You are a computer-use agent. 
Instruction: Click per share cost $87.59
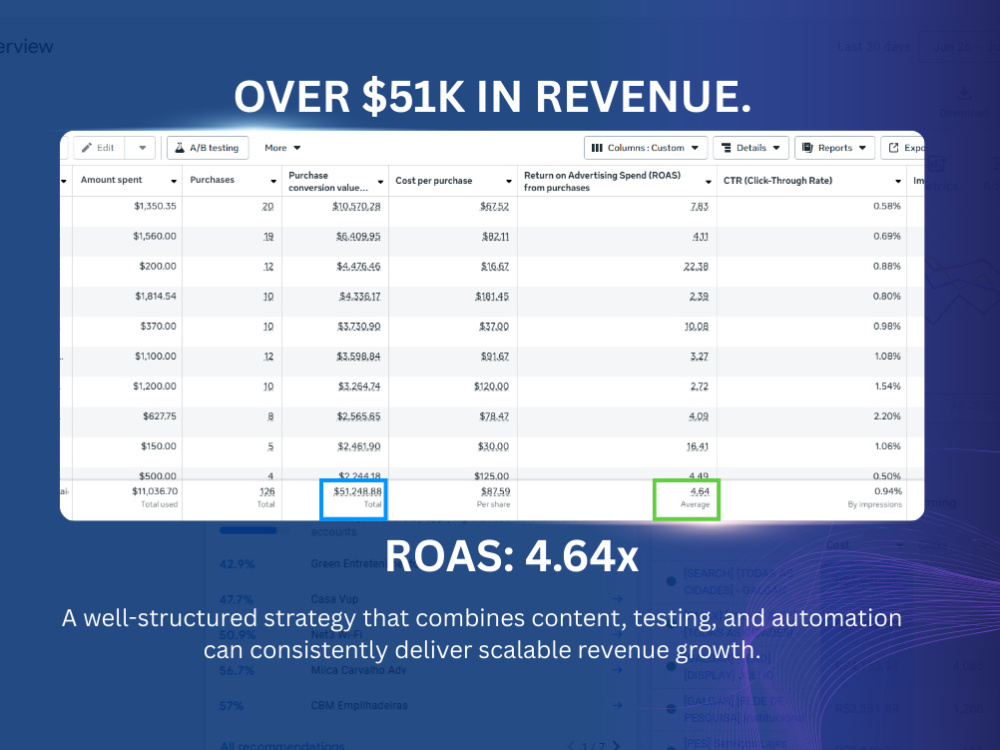coord(496,491)
